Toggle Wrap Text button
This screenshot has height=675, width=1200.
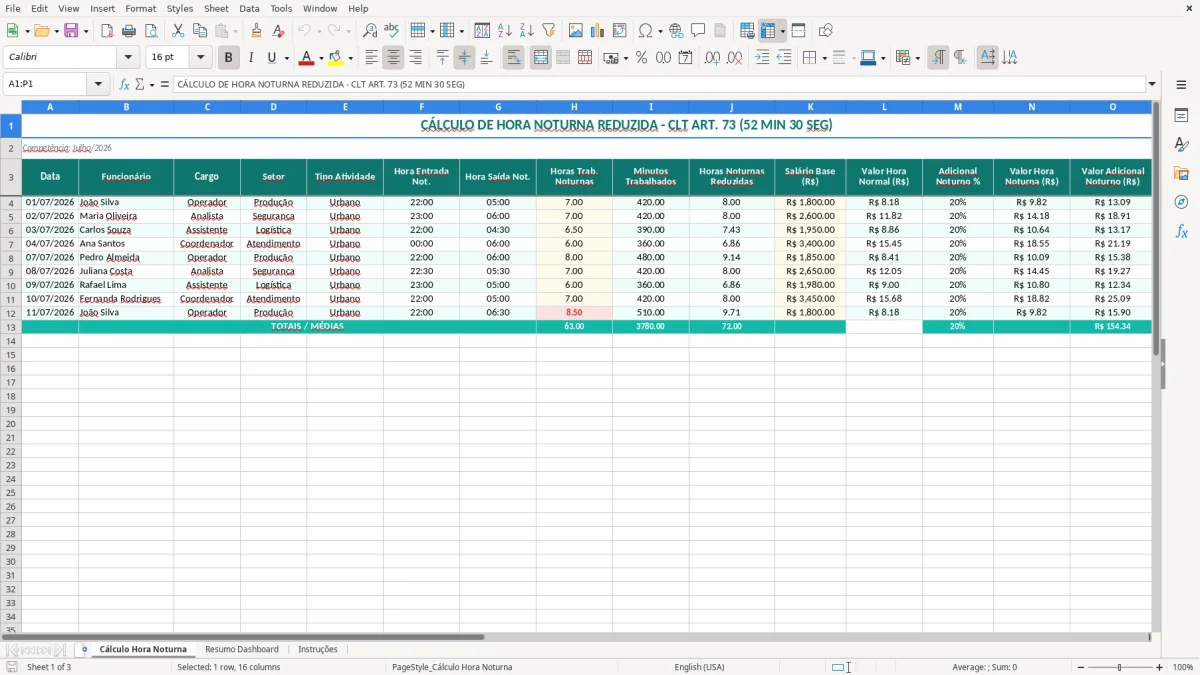pos(514,58)
